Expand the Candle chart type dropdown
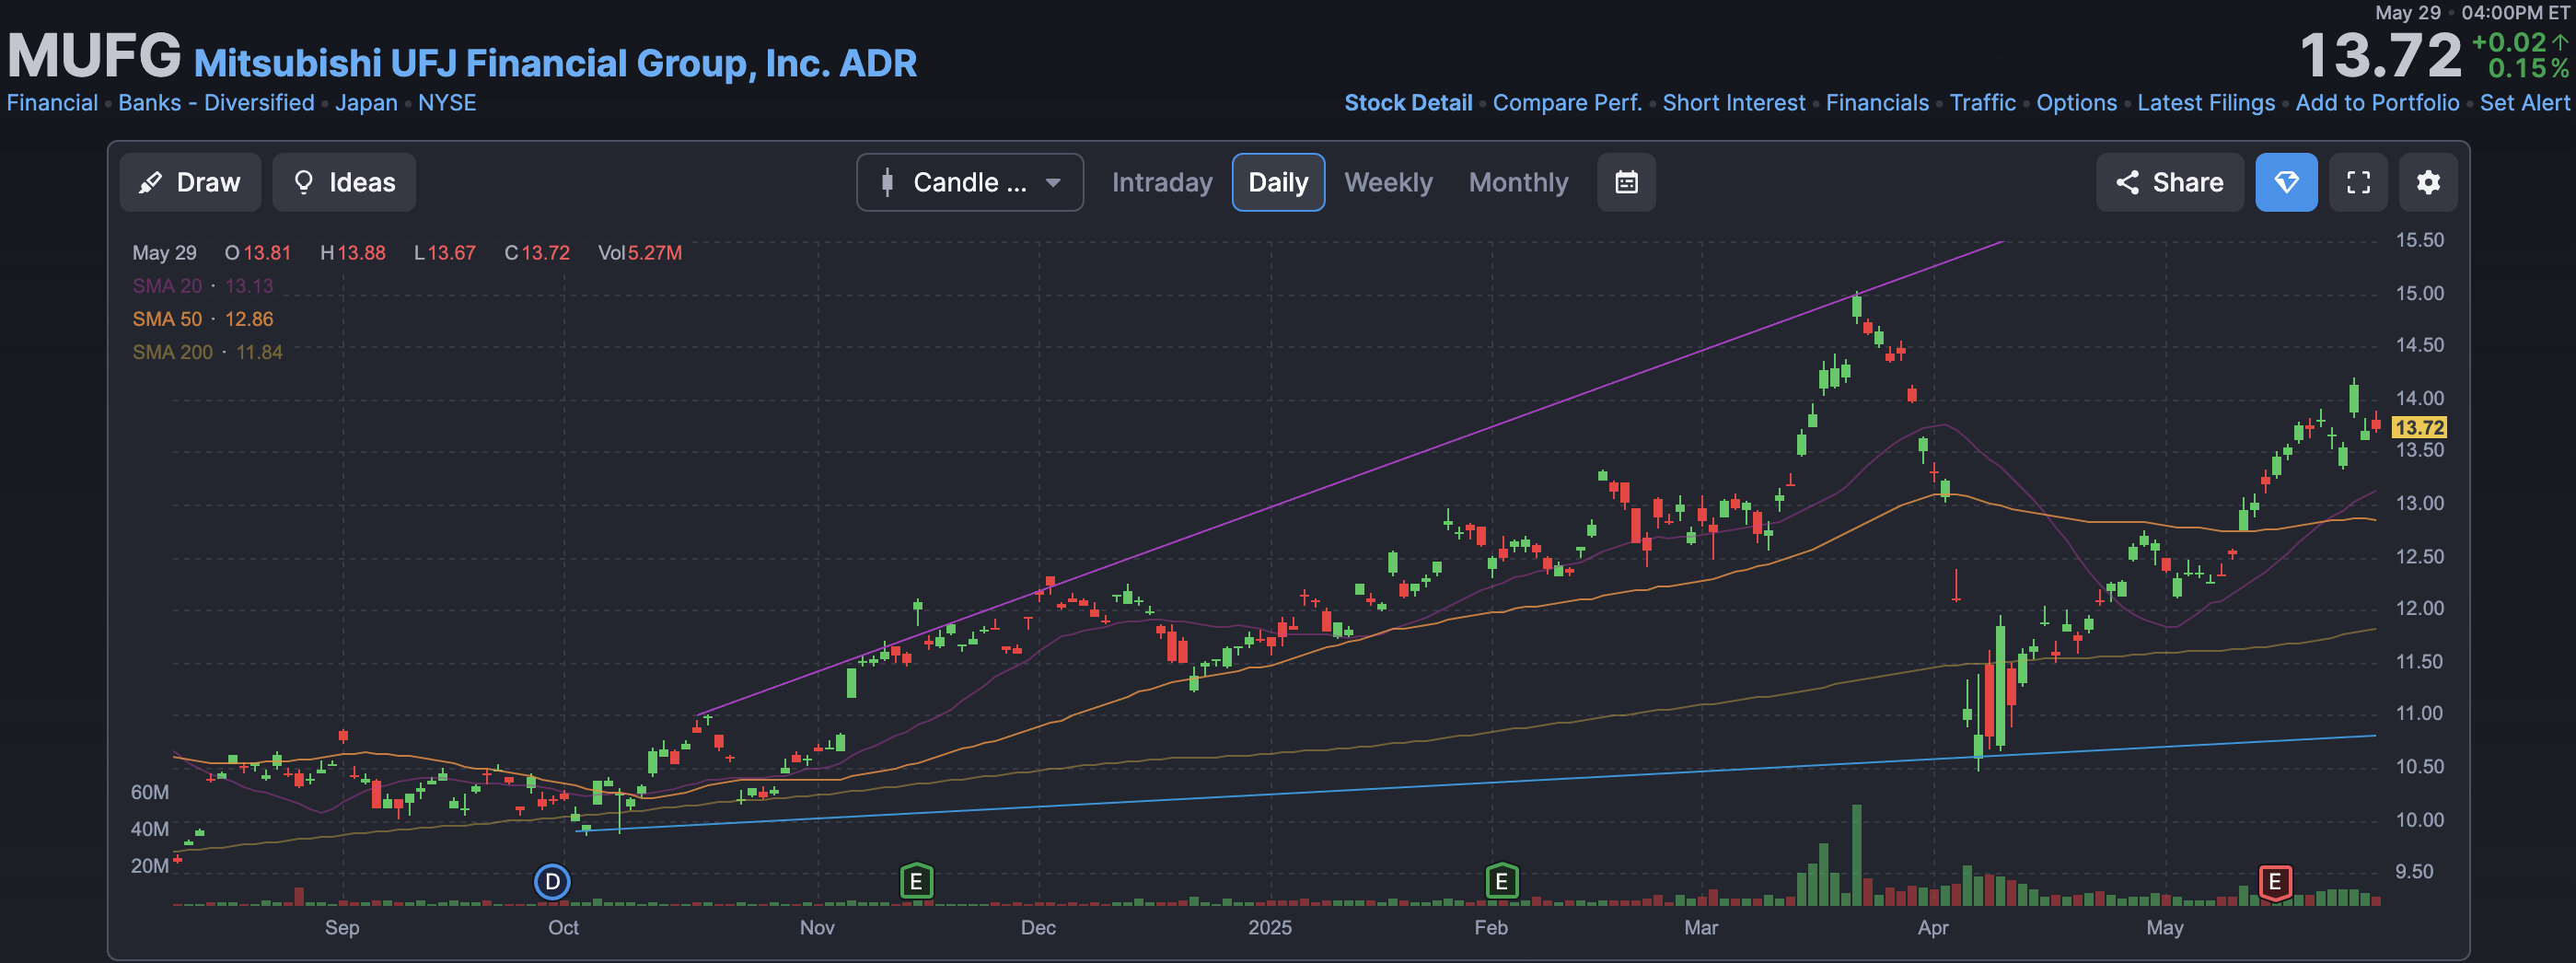The height and width of the screenshot is (963, 2576). tap(969, 182)
